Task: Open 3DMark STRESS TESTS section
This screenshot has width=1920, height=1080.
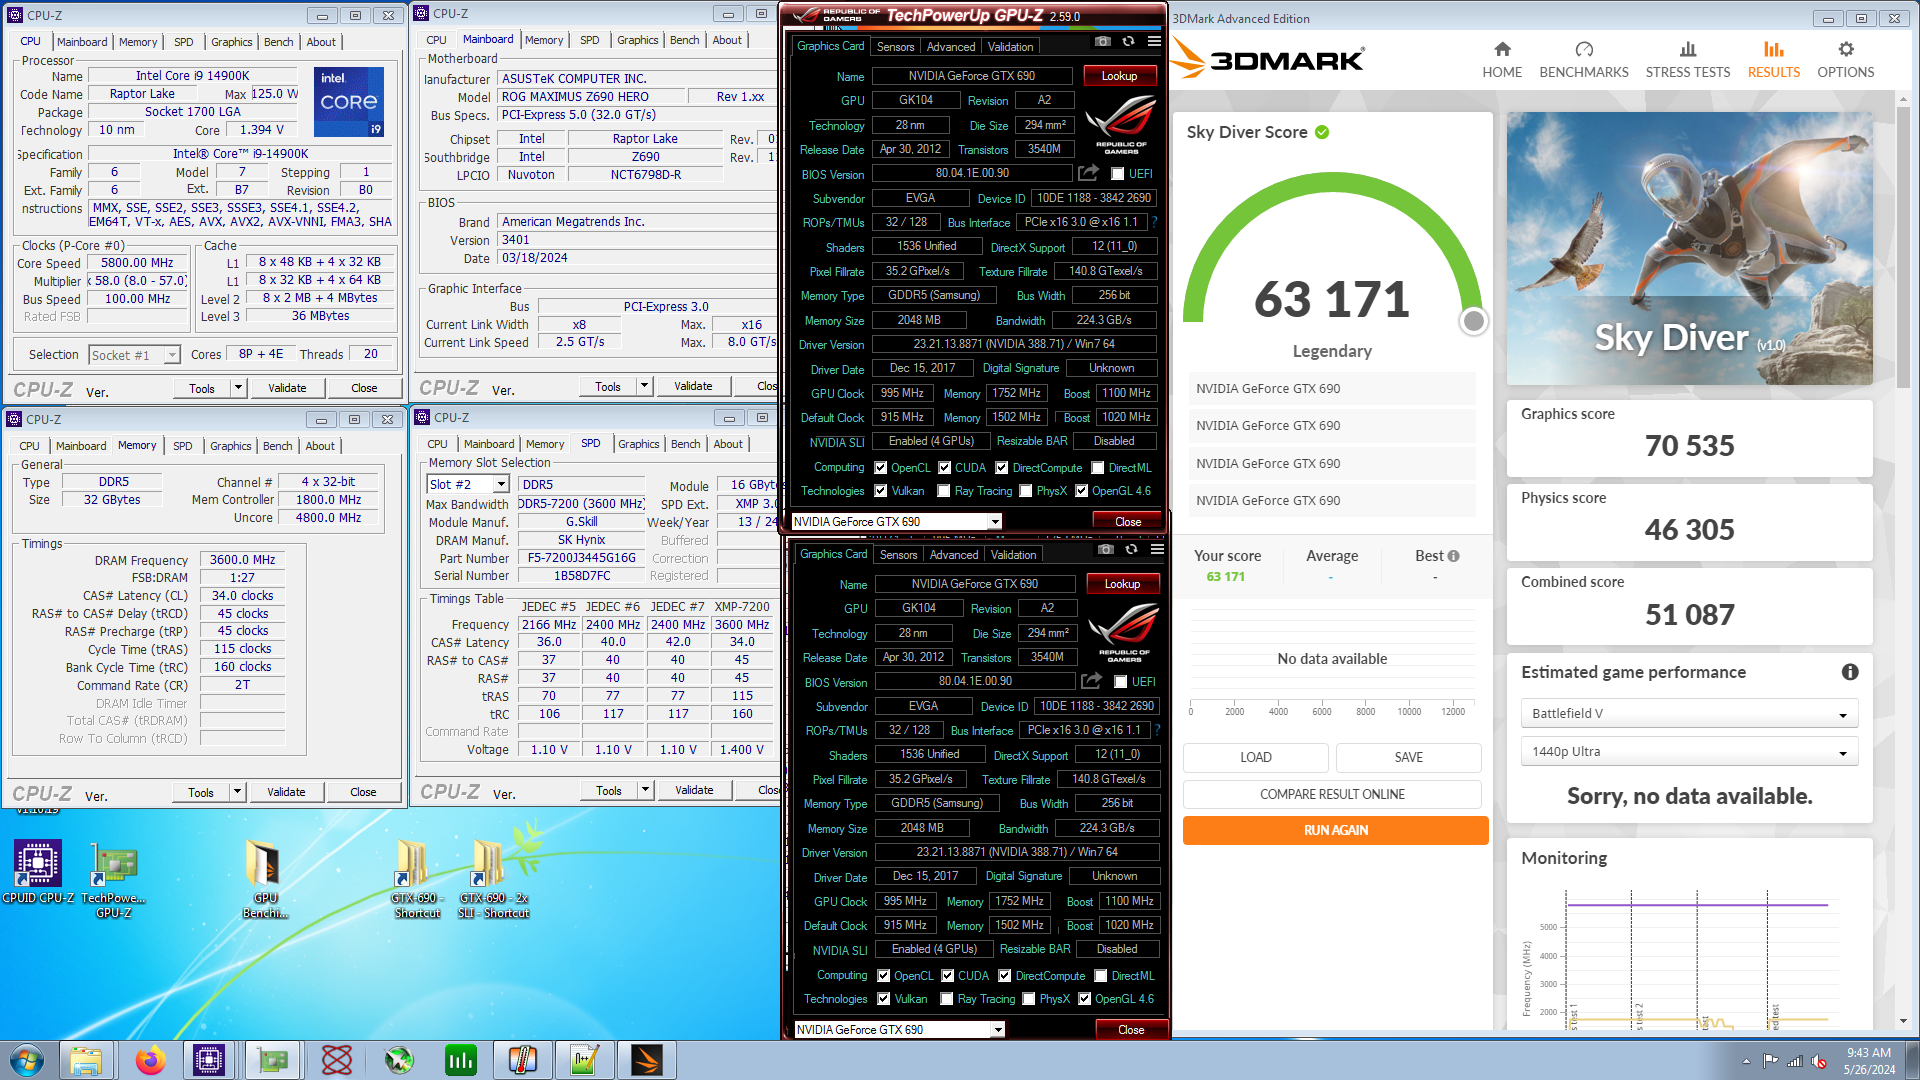Action: tap(1688, 60)
